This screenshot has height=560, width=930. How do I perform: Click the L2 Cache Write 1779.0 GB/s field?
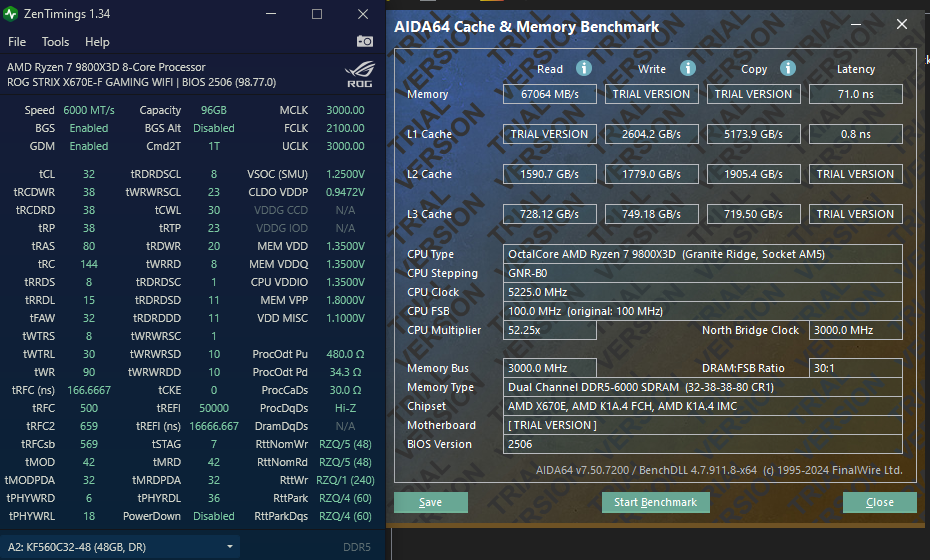pyautogui.click(x=651, y=174)
